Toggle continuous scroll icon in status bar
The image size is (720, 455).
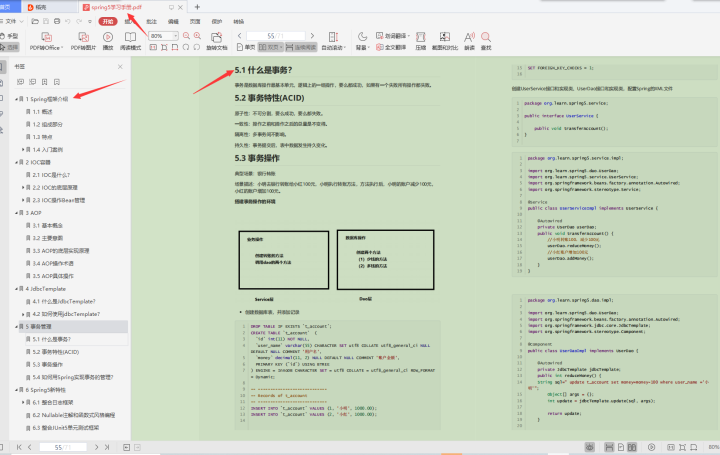click(x=609, y=447)
